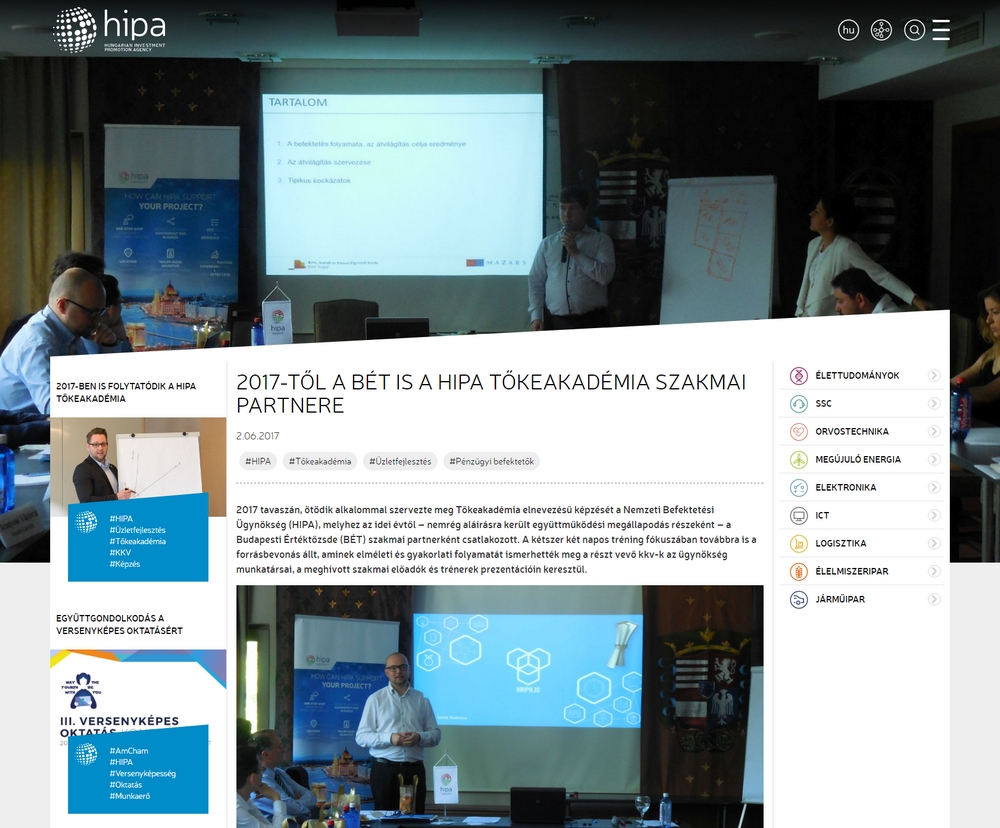The width and height of the screenshot is (1000, 828).
Task: Expand Orvostechnika with its arrow
Action: click(934, 432)
